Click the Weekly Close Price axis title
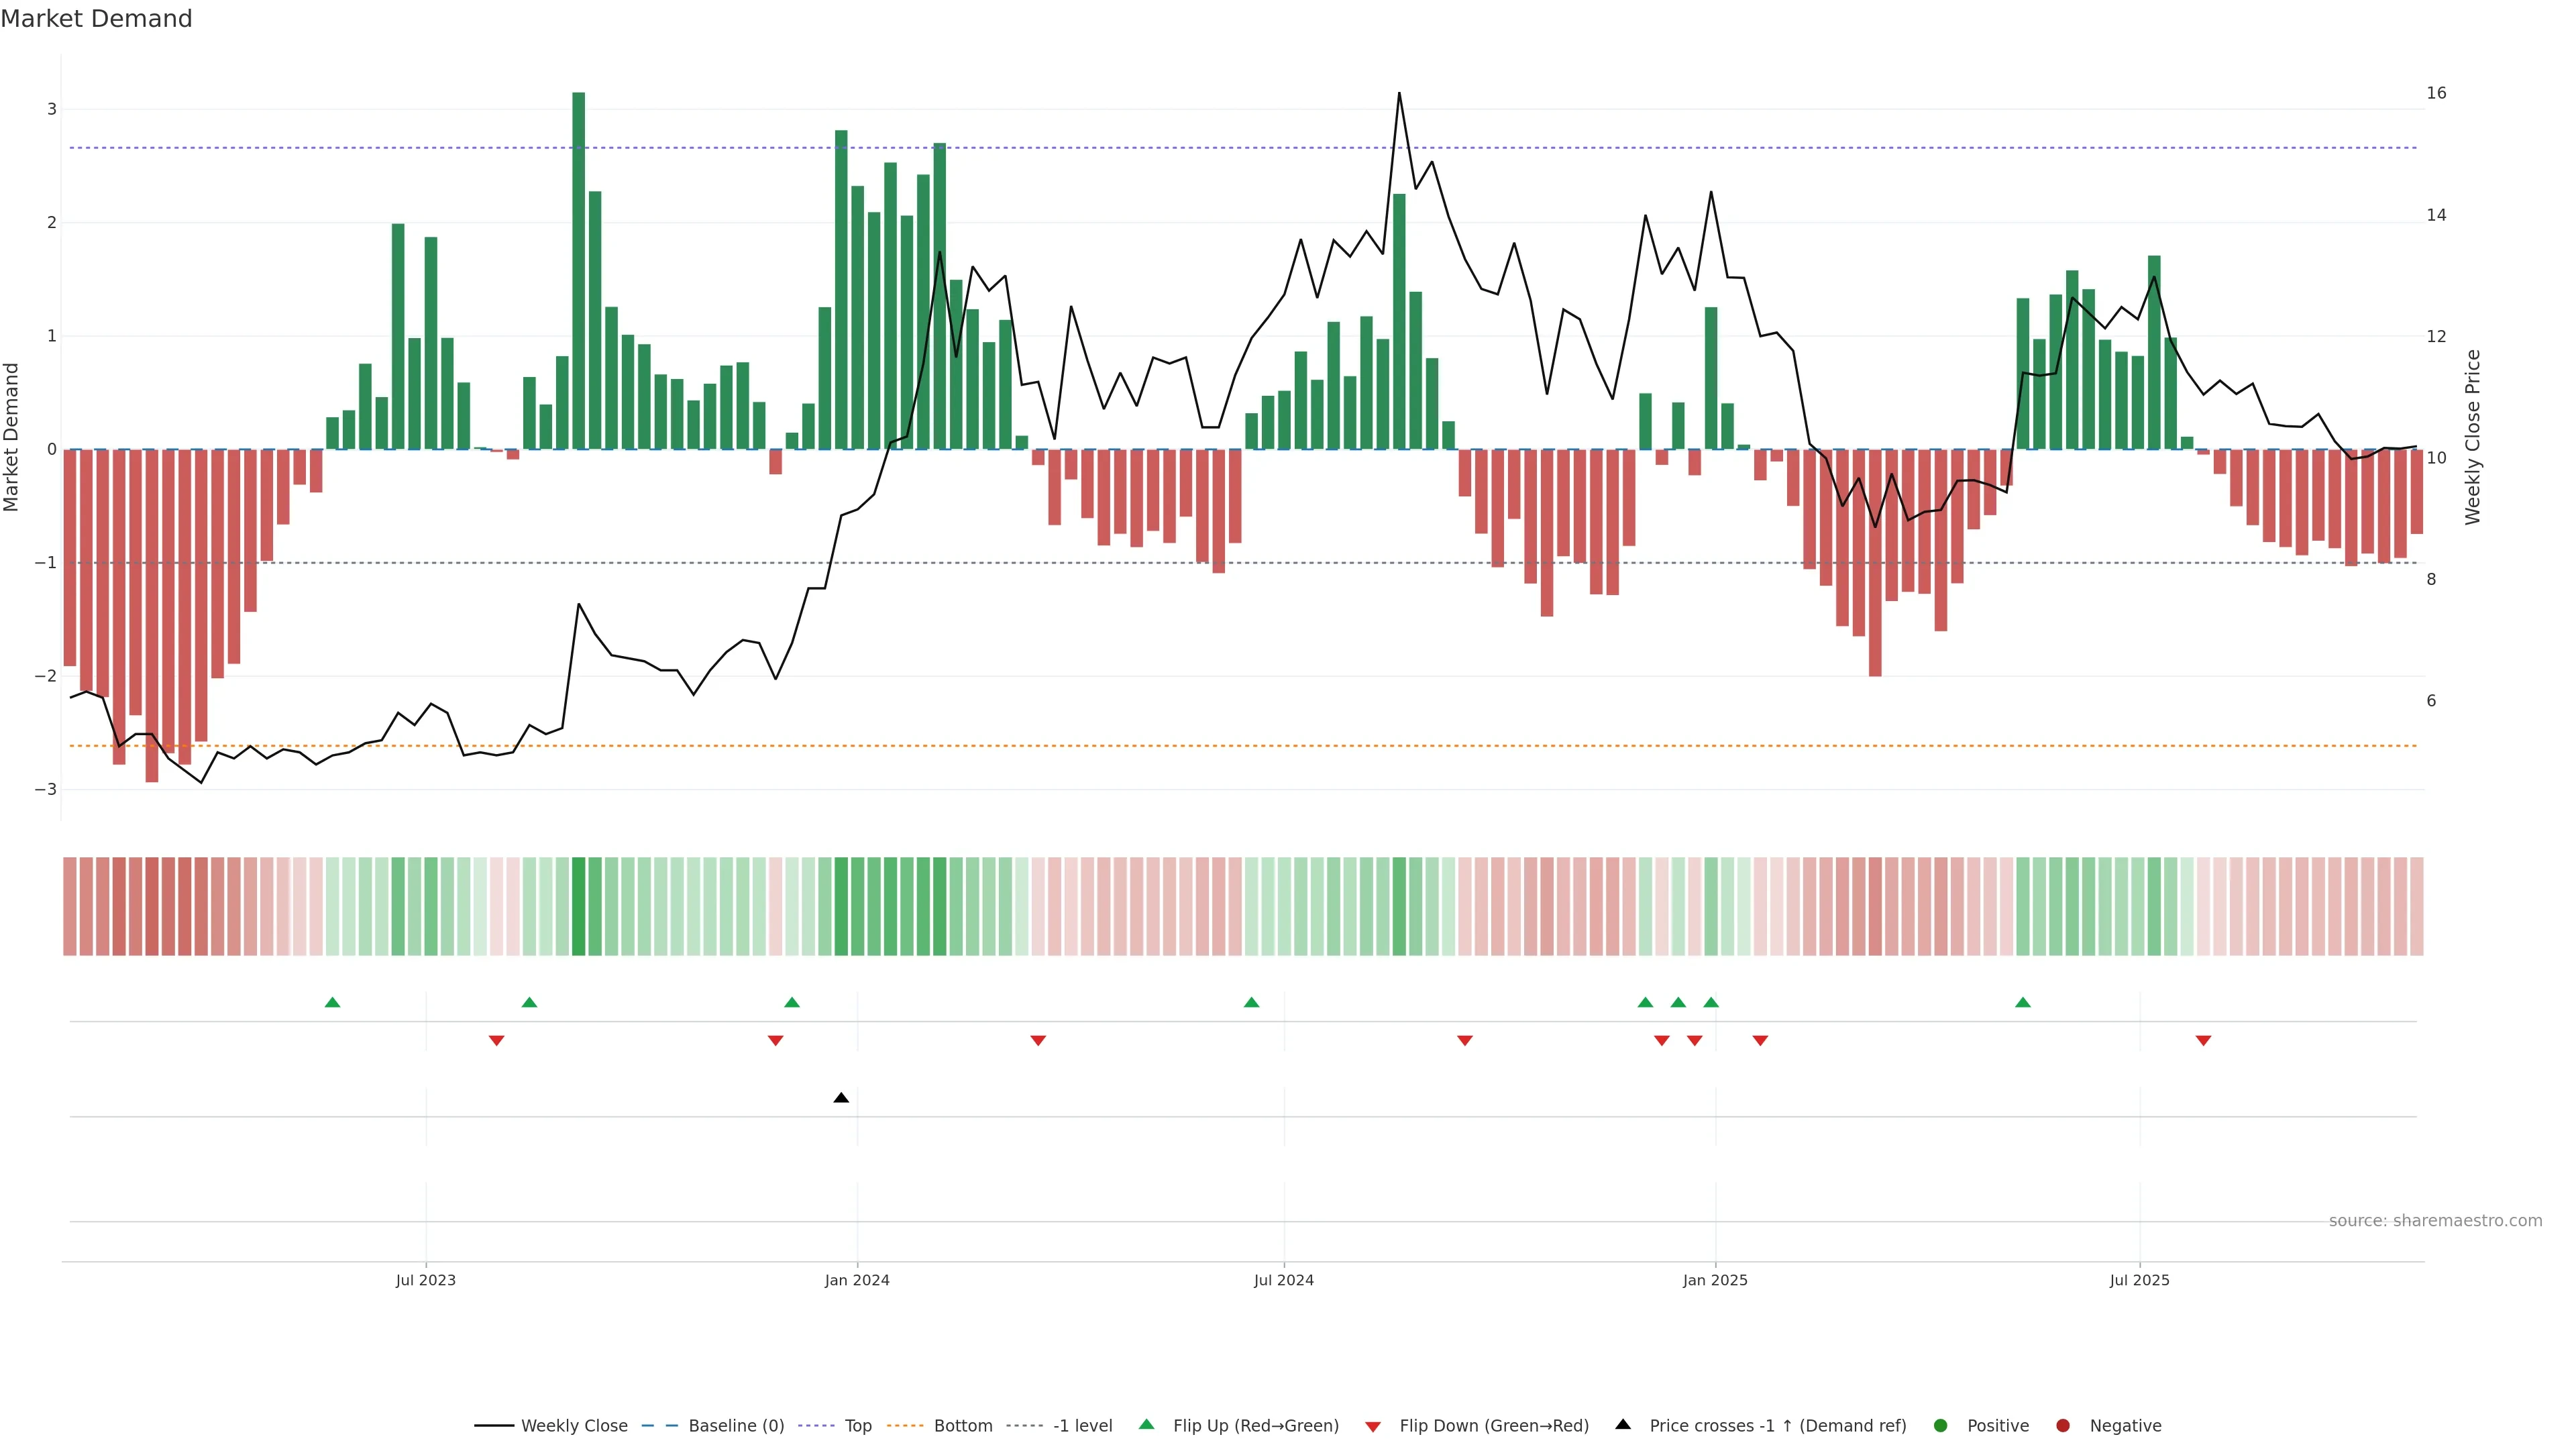This screenshot has height=1449, width=2576. (2473, 437)
